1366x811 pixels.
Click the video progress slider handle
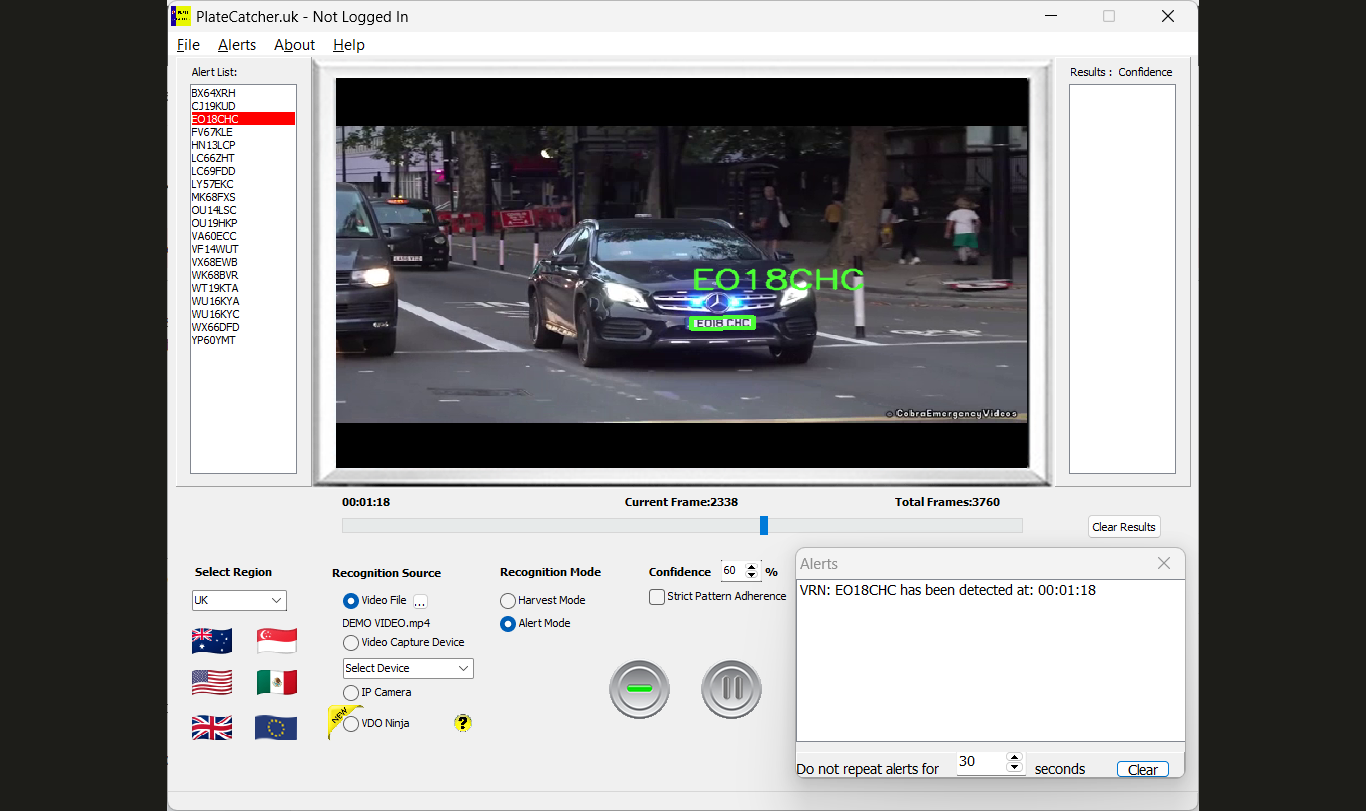pos(764,526)
